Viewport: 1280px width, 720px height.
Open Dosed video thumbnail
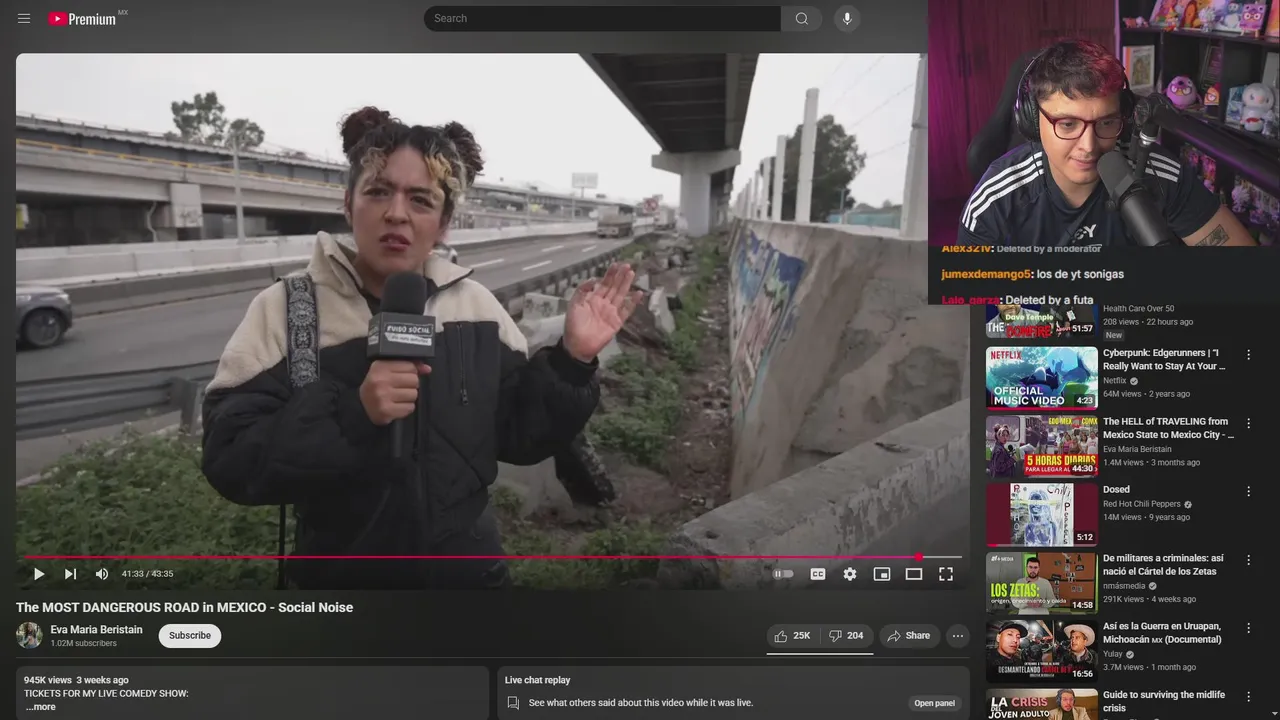tap(1042, 515)
